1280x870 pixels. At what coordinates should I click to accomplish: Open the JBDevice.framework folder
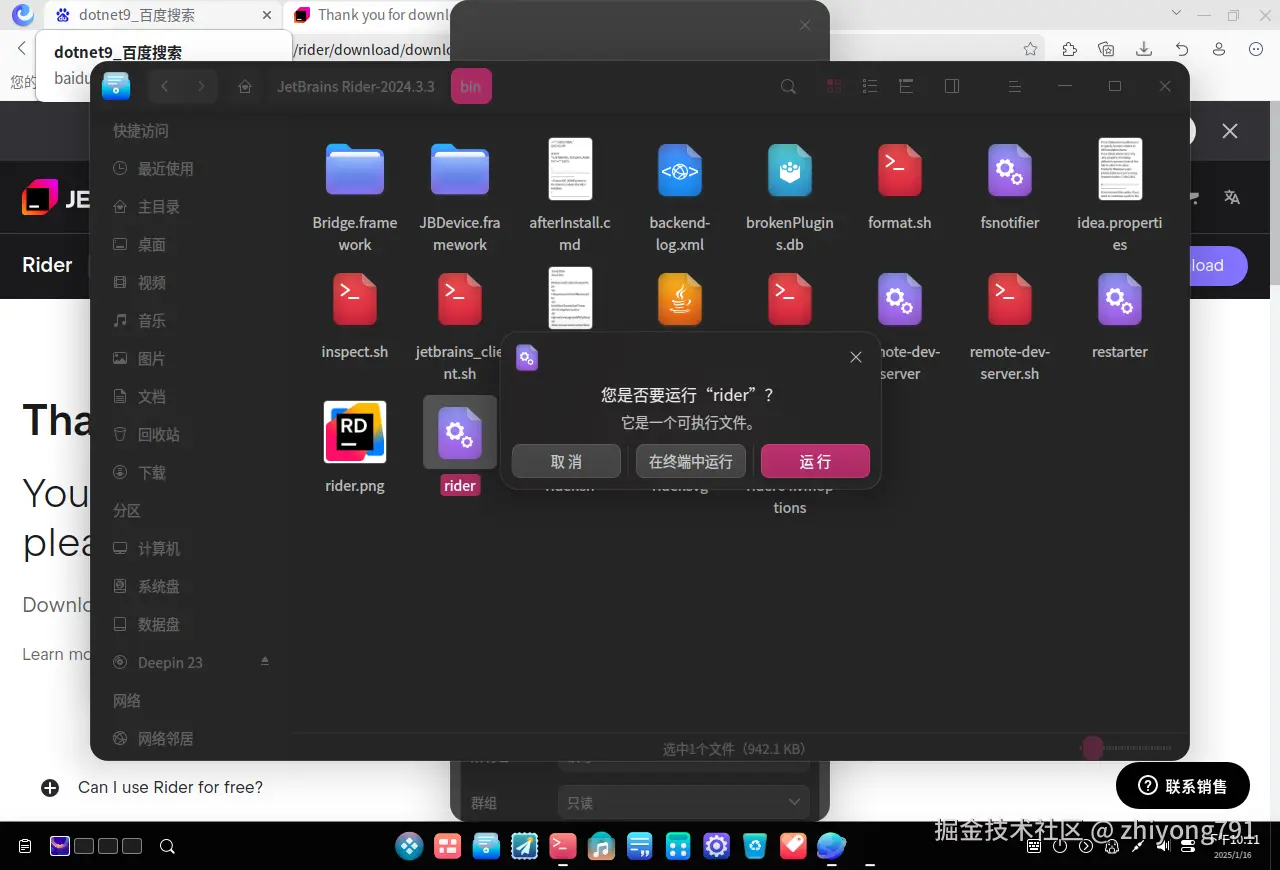click(x=460, y=170)
